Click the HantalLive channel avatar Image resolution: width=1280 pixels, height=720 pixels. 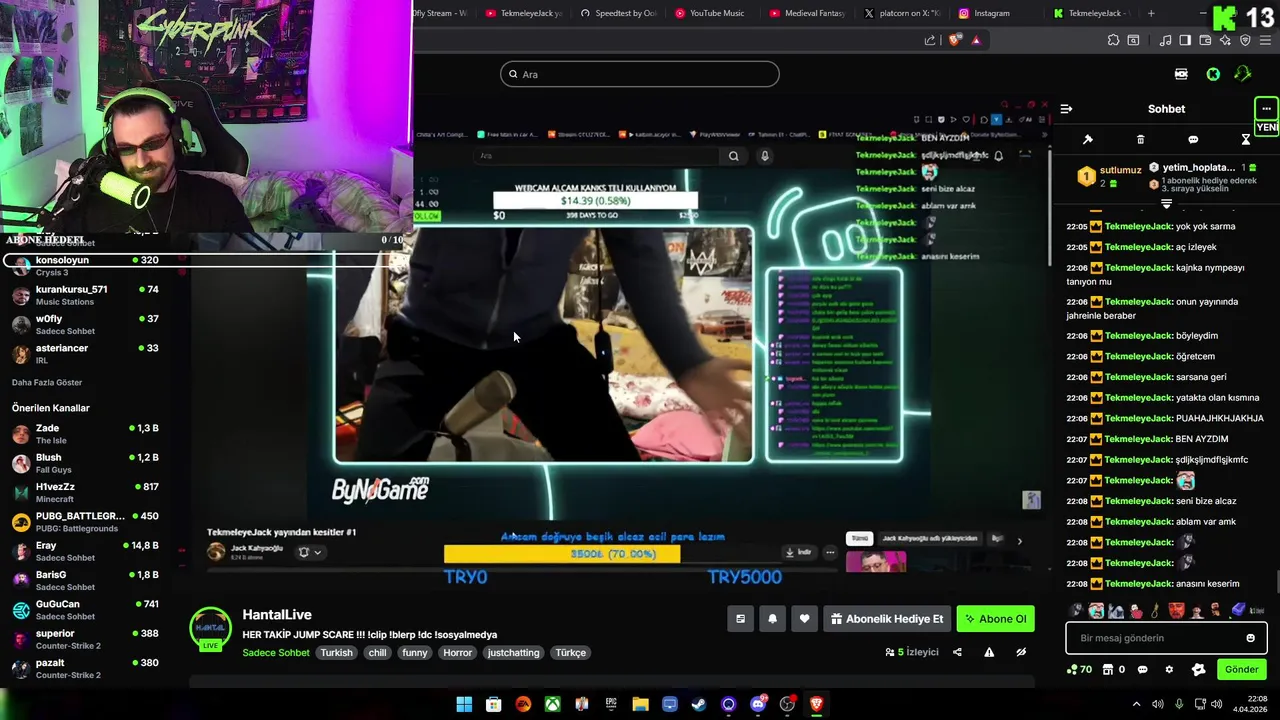(210, 629)
